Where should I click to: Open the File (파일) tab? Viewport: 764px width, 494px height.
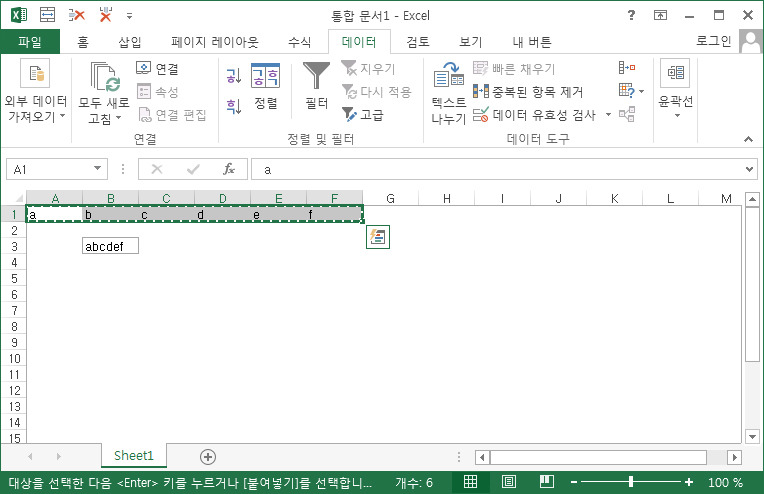(30, 41)
